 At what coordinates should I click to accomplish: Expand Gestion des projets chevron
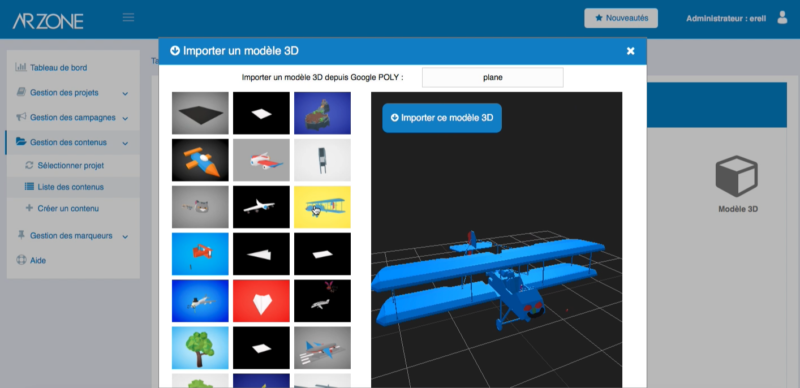point(125,93)
